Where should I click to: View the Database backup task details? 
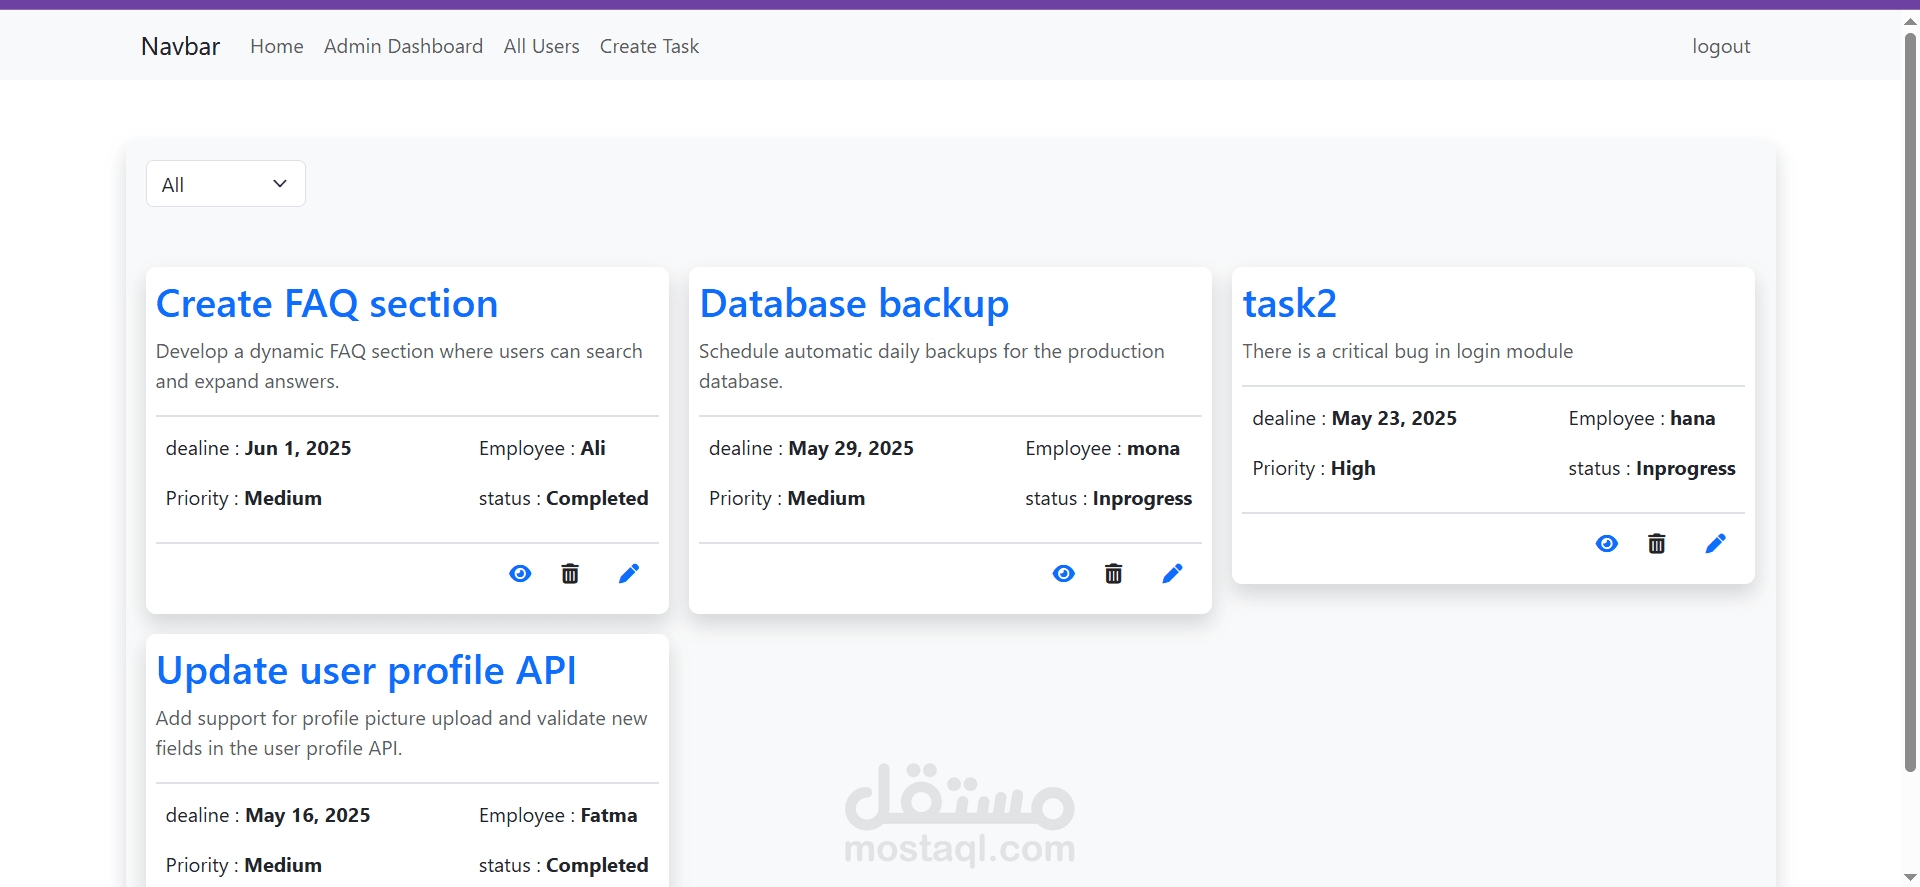click(x=1064, y=574)
